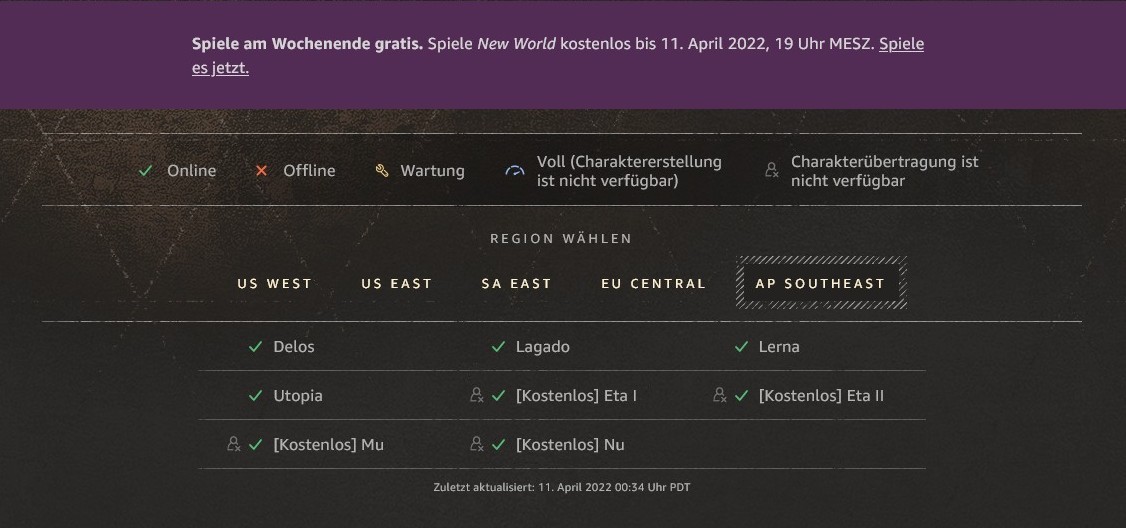Click transfer-unavailable icon beside Eta II

(x=720, y=395)
